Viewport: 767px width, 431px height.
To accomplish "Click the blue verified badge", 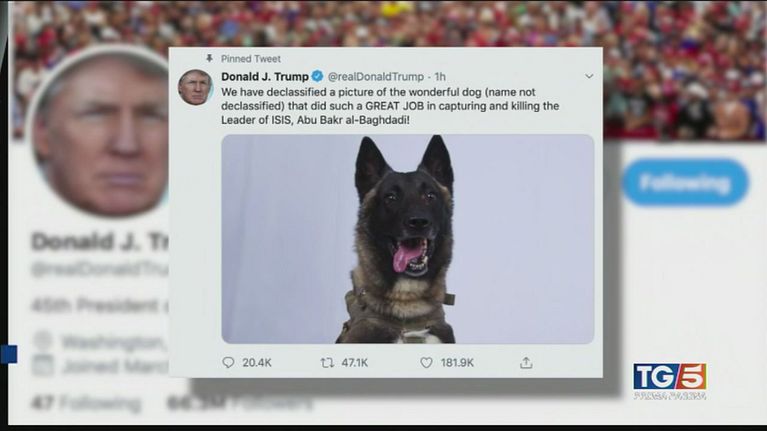I will pyautogui.click(x=317, y=76).
